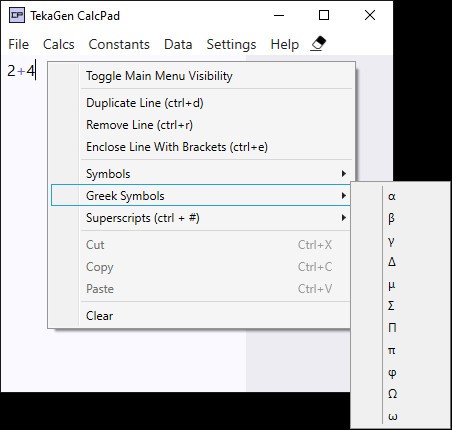The height and width of the screenshot is (430, 452).
Task: Click the CalcPad app icon in title bar
Action: pos(17,15)
